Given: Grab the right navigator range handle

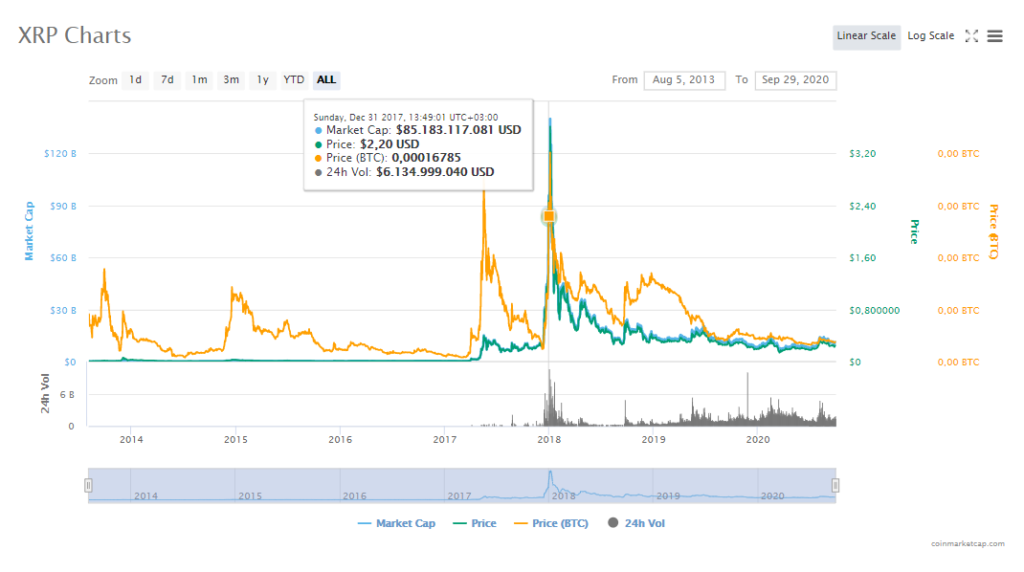Looking at the screenshot, I should [x=835, y=485].
